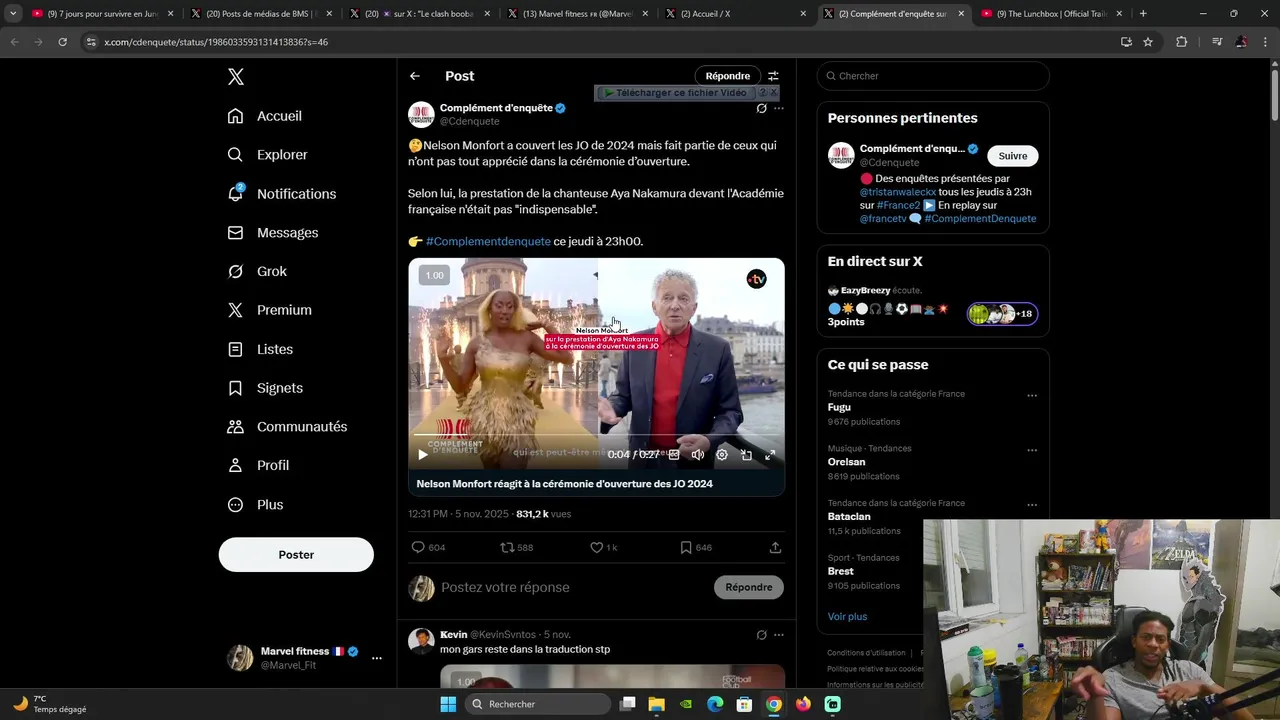Image resolution: width=1280 pixels, height=720 pixels.
Task: Go to Accueil in sidebar
Action: 265,116
